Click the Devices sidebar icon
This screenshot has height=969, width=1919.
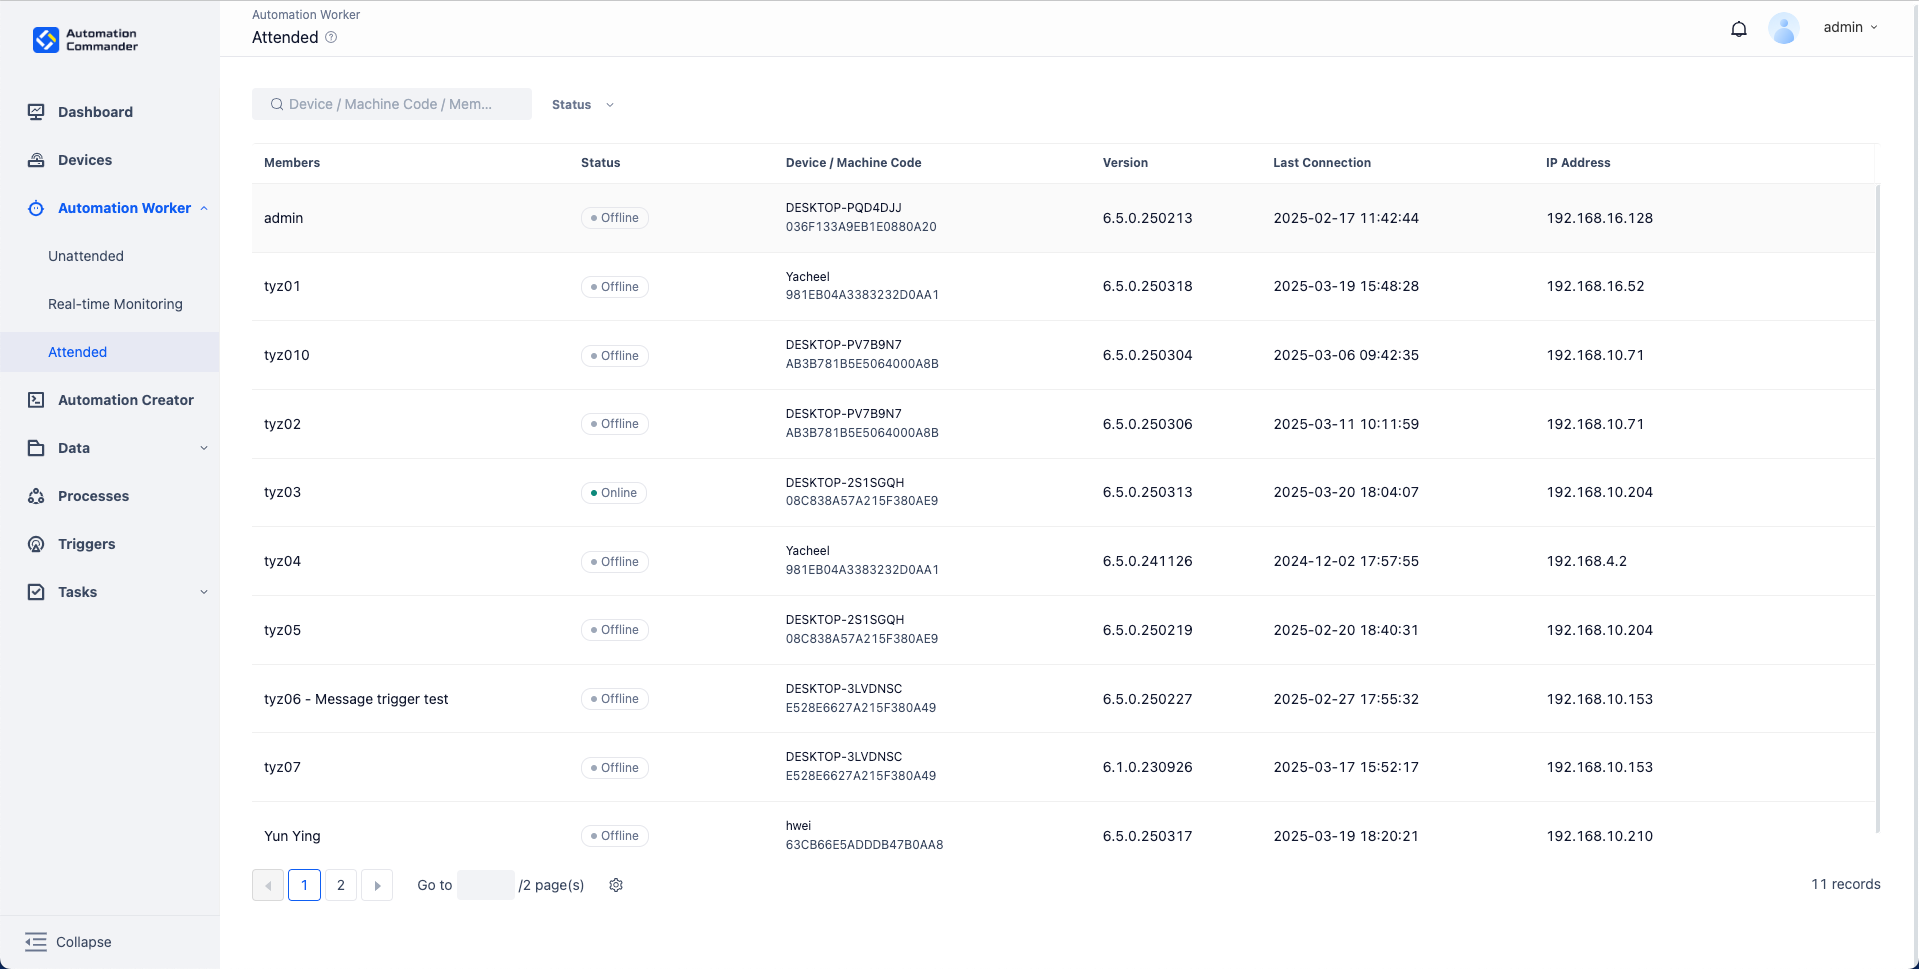[x=36, y=160]
